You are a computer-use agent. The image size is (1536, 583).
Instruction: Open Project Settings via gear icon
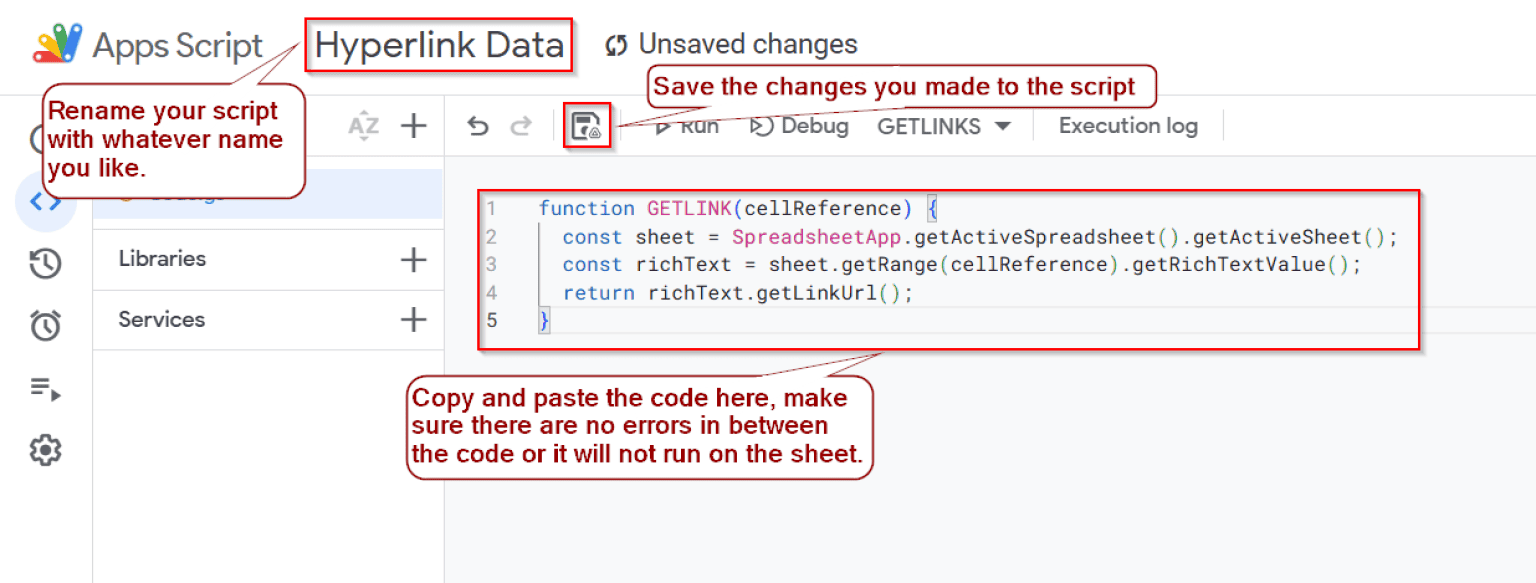[45, 450]
